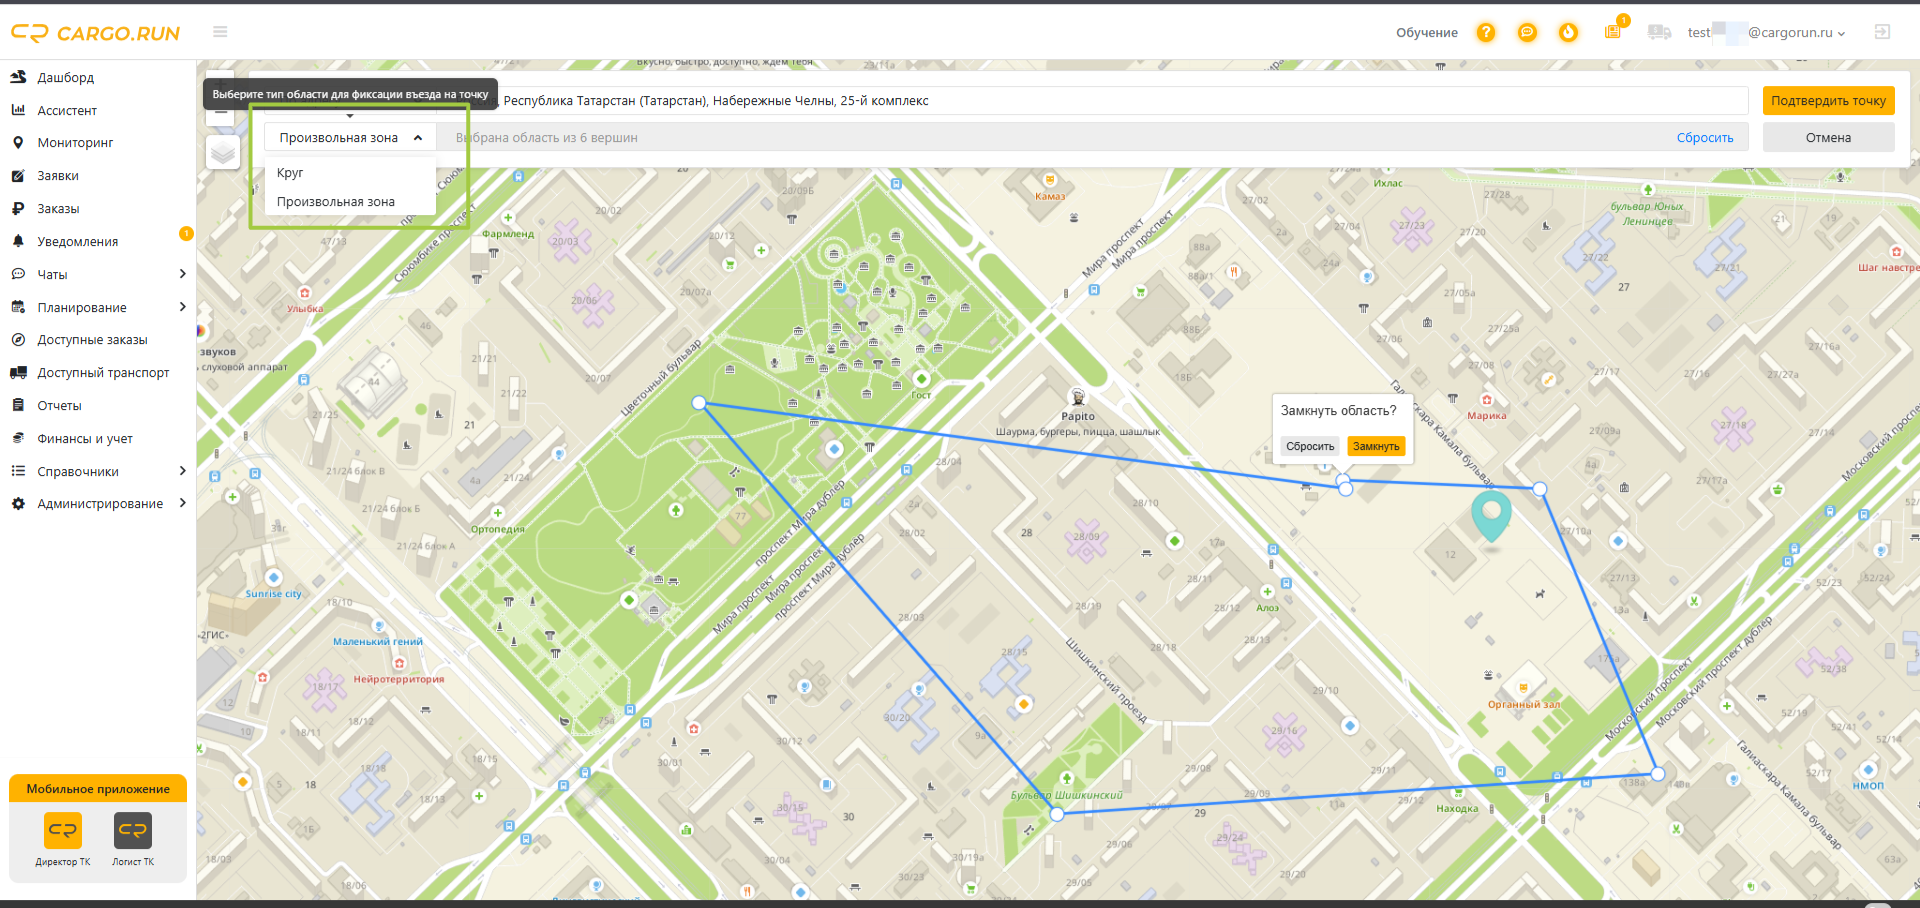
Task: Open Дашборд in the sidebar
Action: tap(66, 77)
